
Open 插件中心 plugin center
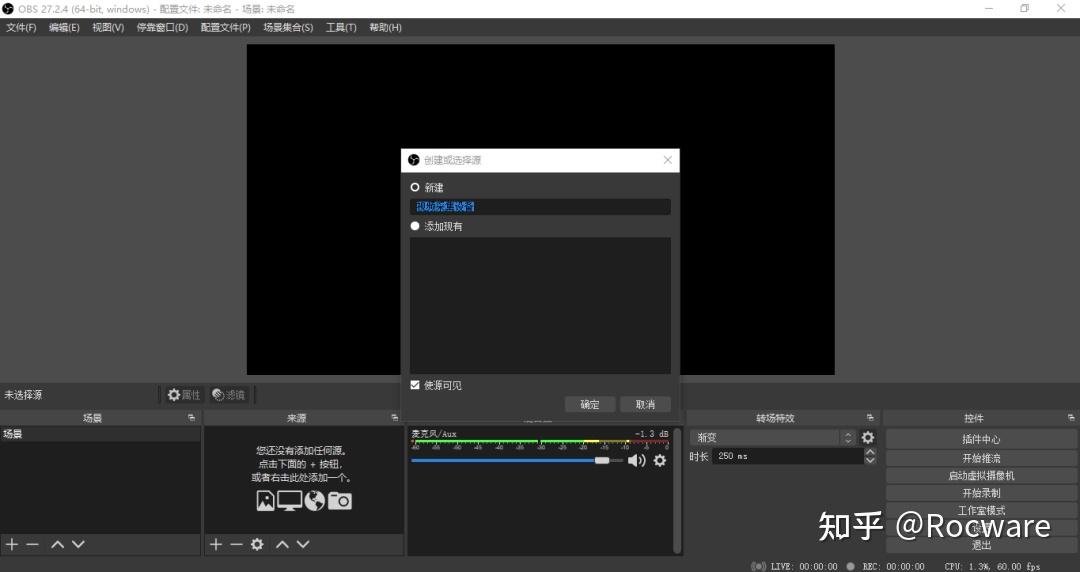click(x=981, y=439)
